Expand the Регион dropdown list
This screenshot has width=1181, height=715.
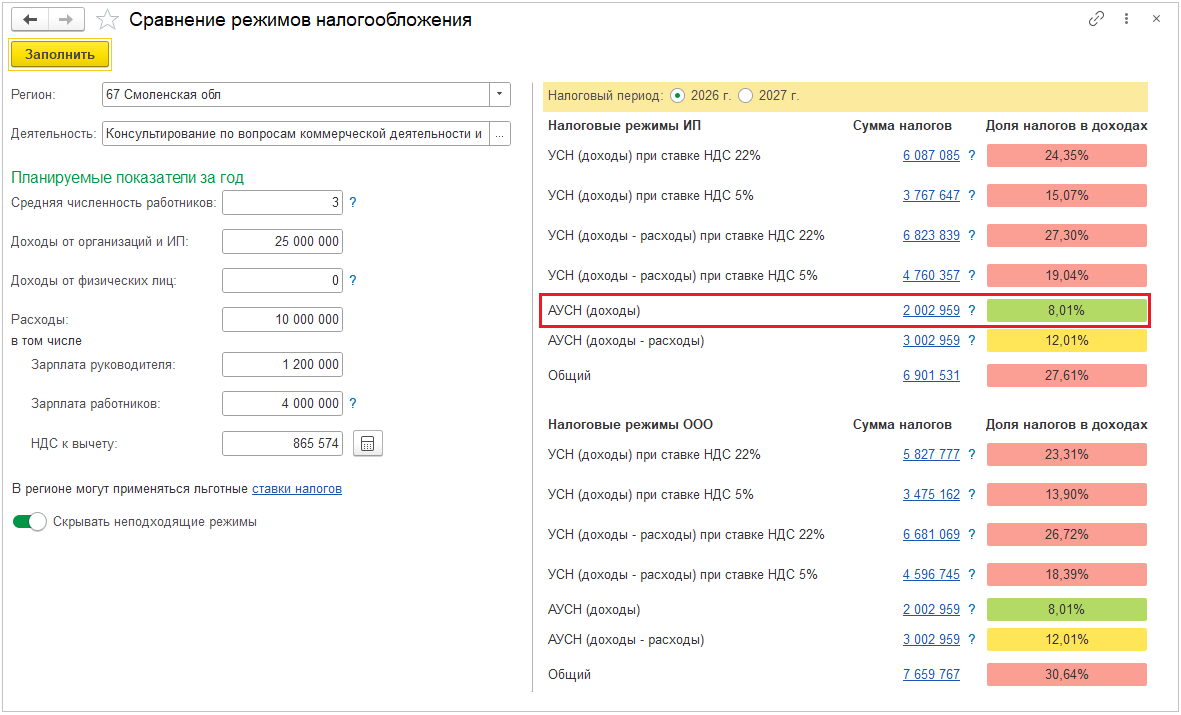[499, 95]
